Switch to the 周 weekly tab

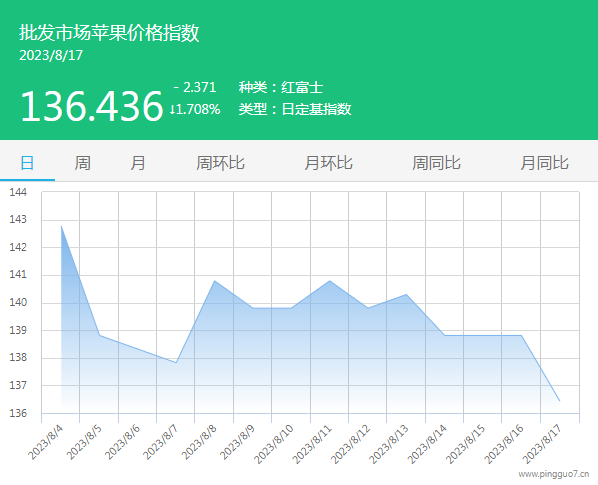82,163
